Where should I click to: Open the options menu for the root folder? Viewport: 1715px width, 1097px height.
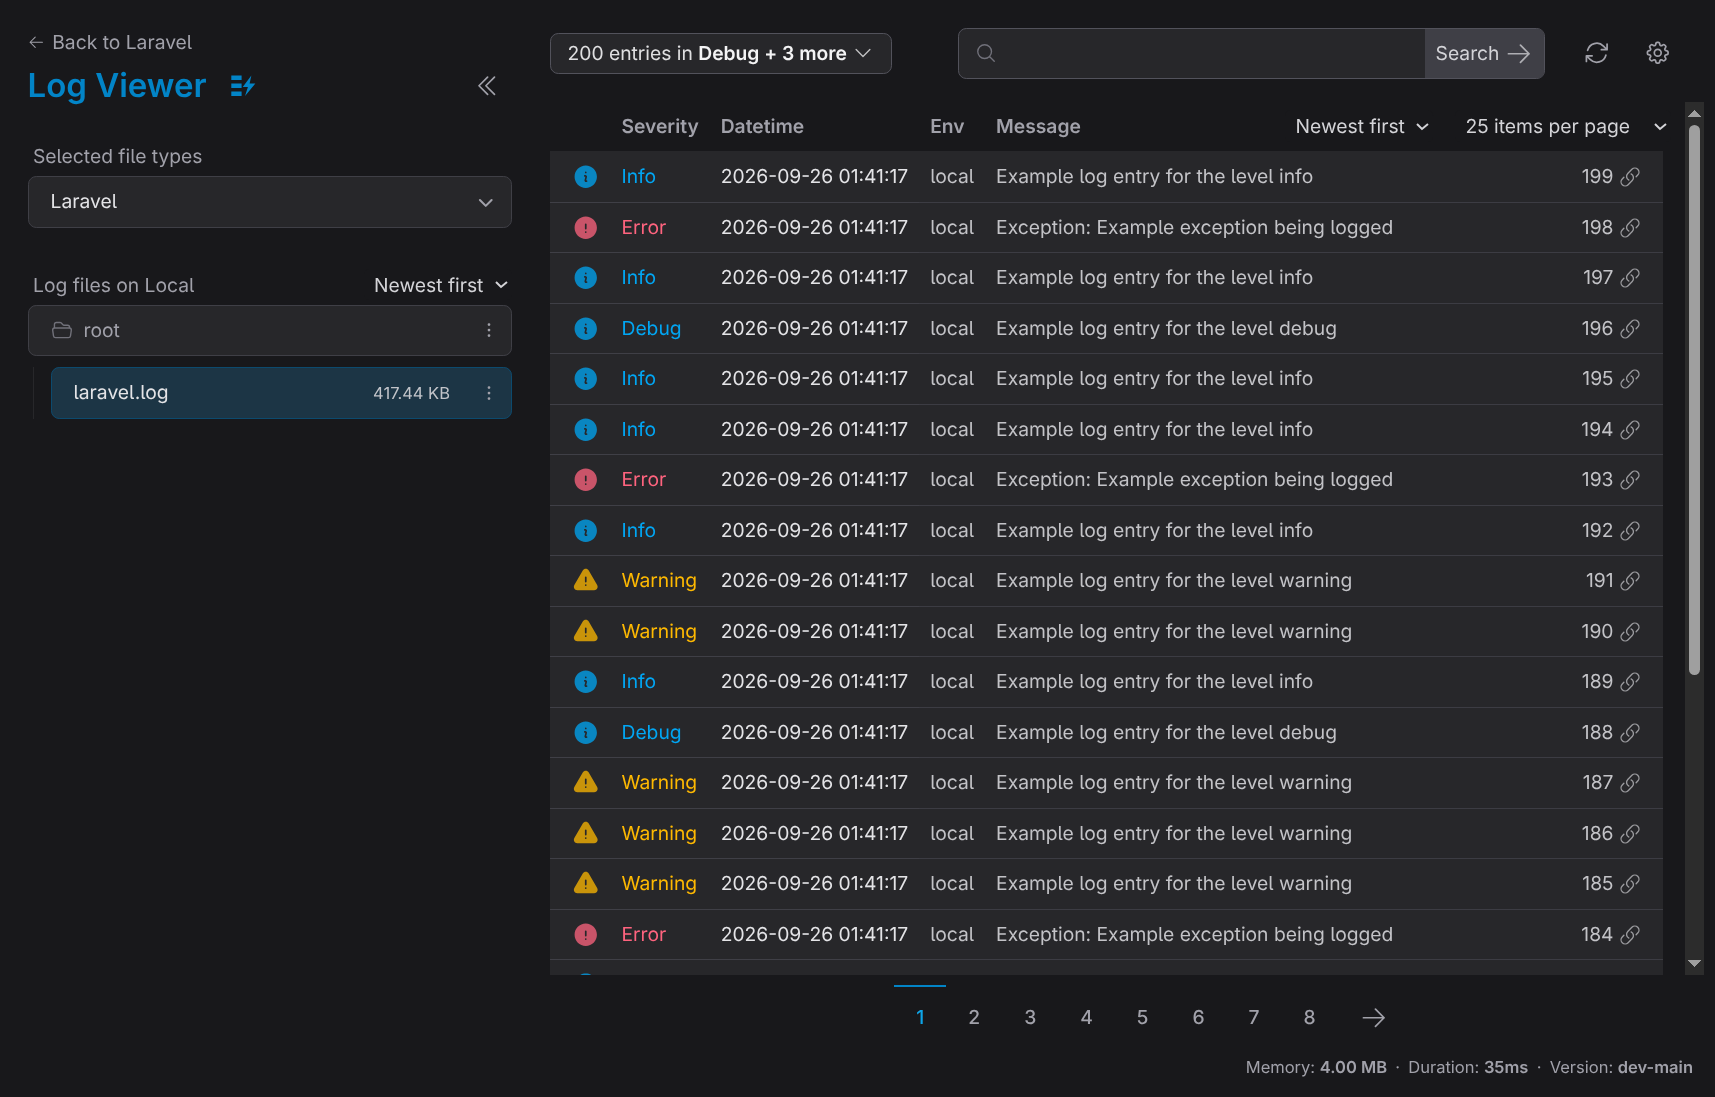(489, 330)
